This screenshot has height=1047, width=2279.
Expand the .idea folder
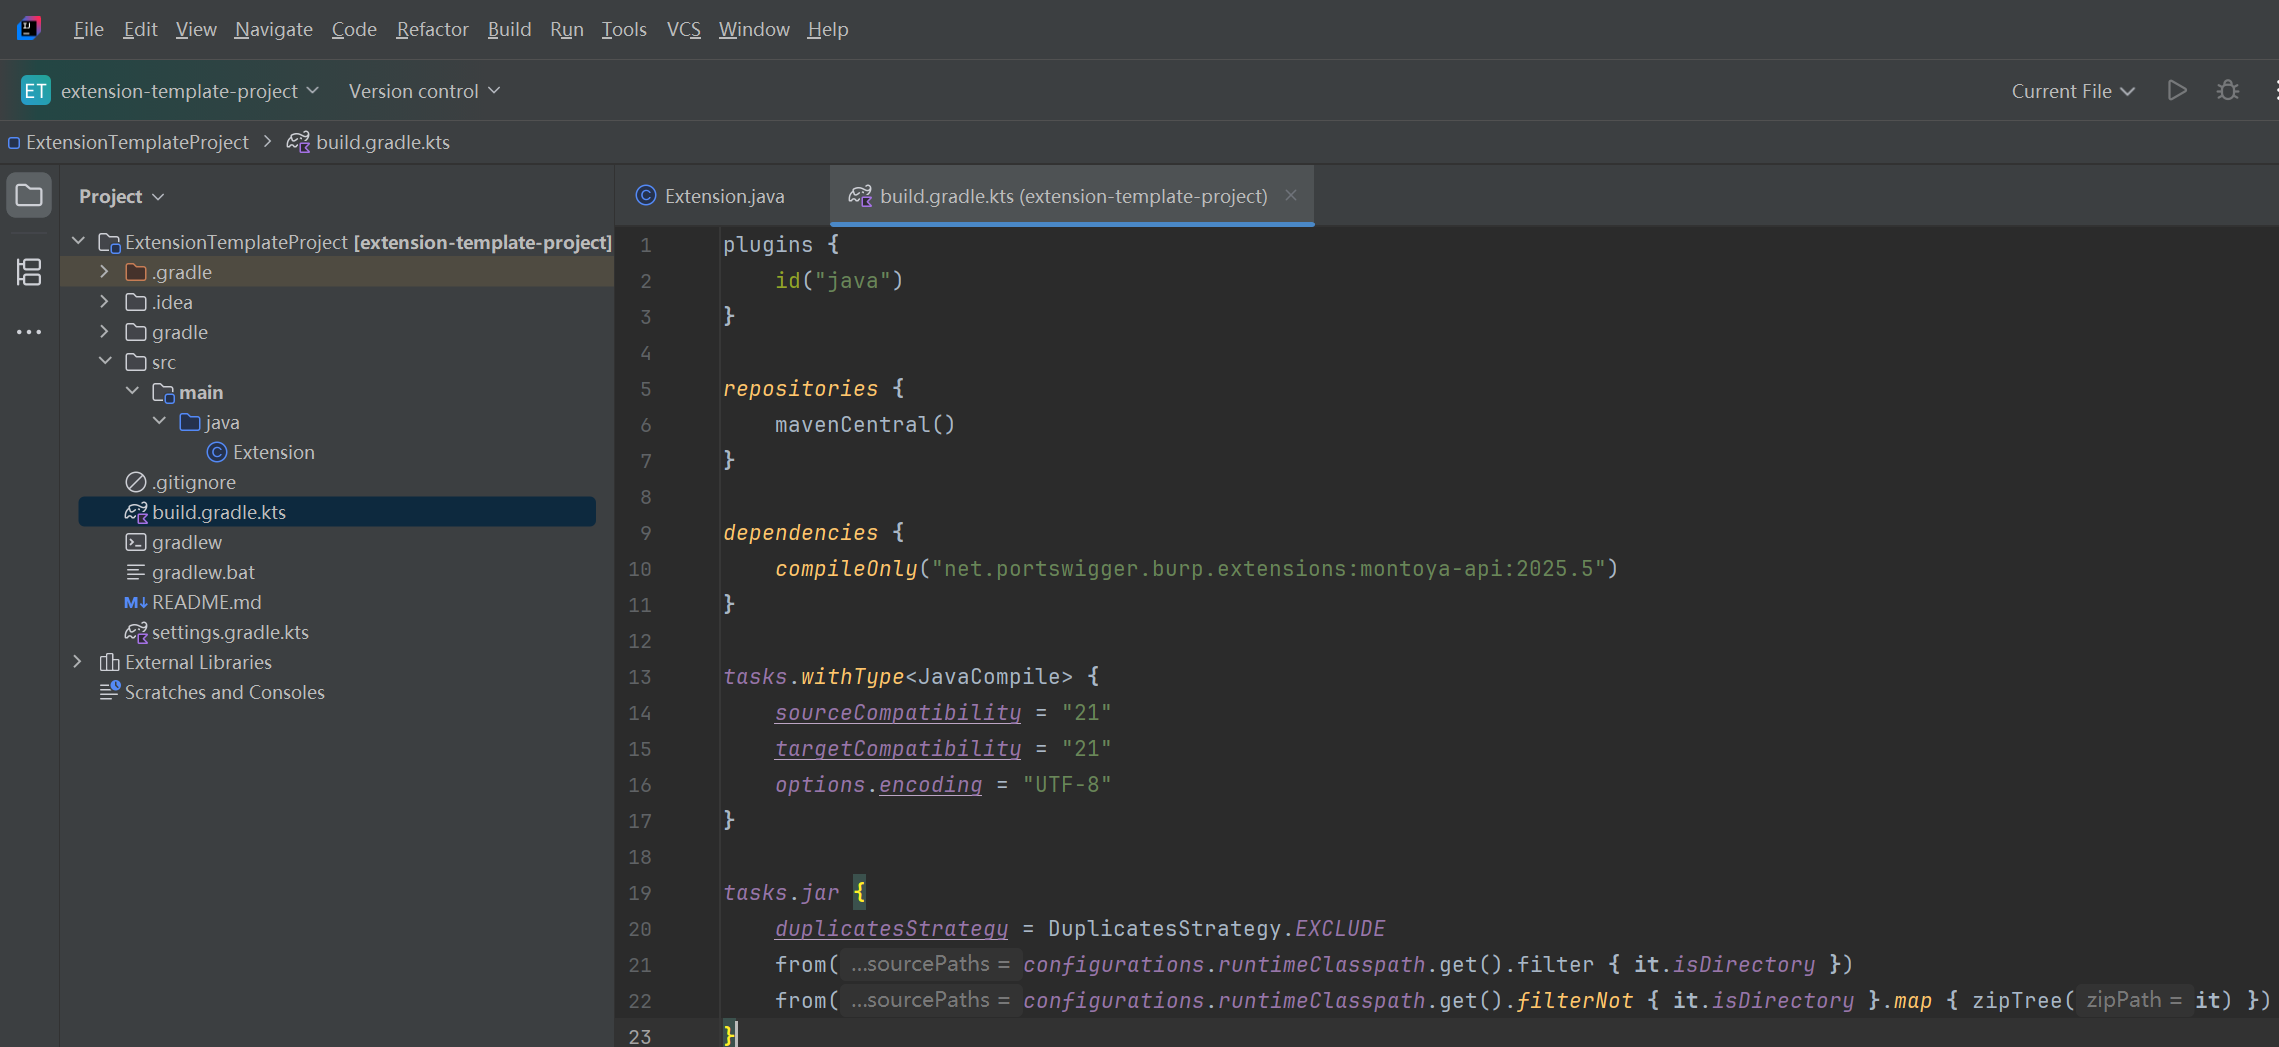(104, 301)
